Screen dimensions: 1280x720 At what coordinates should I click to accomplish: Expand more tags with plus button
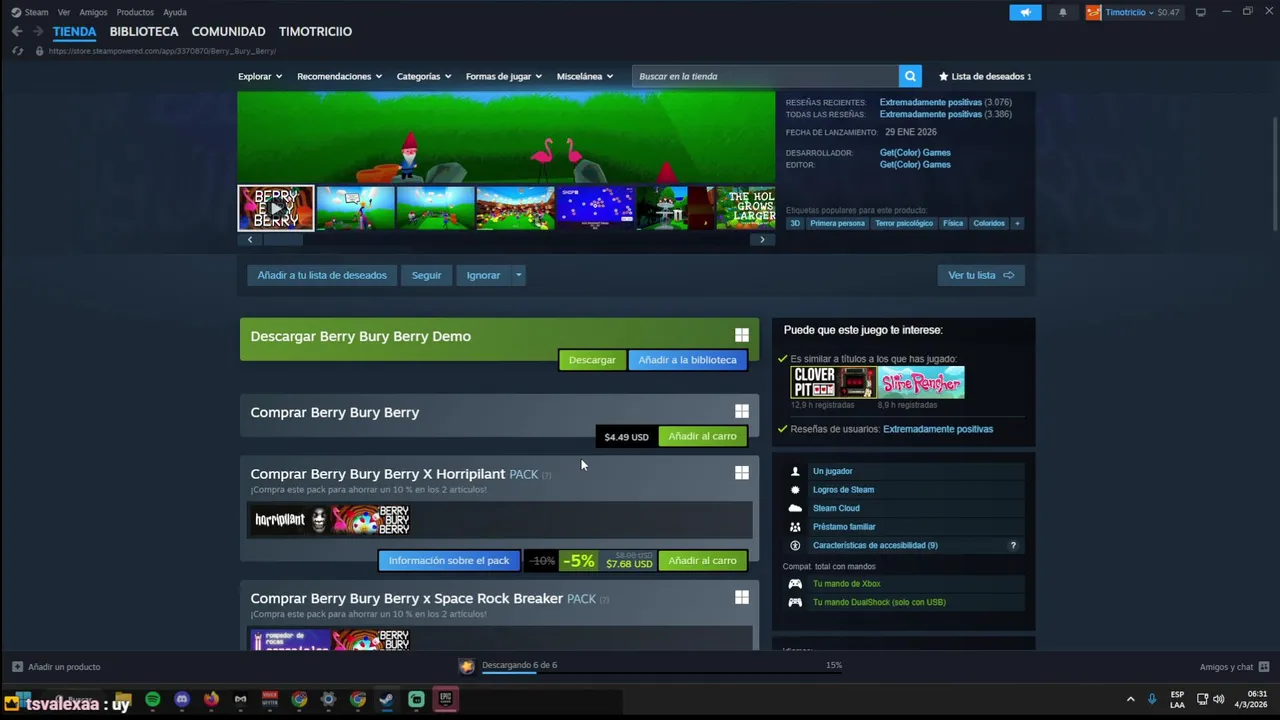1017,223
